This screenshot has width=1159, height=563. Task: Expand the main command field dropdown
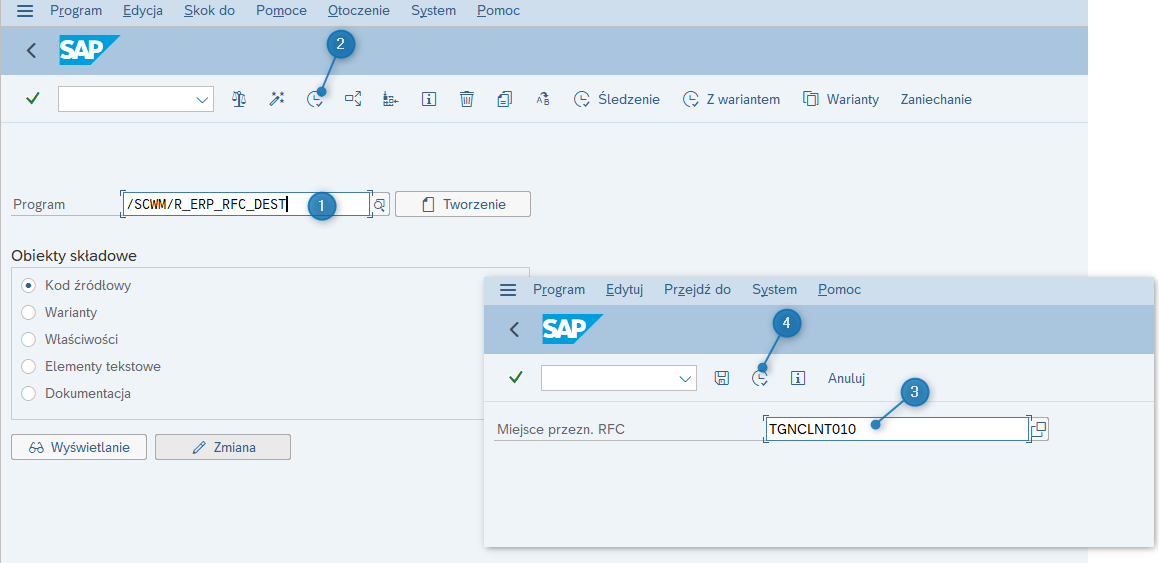[x=203, y=100]
